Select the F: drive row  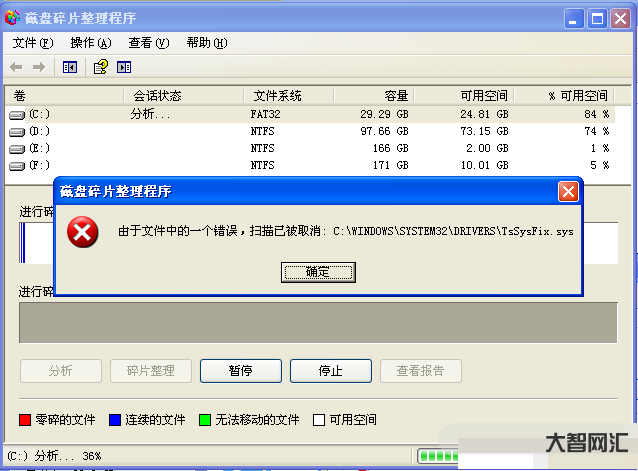coord(38,165)
